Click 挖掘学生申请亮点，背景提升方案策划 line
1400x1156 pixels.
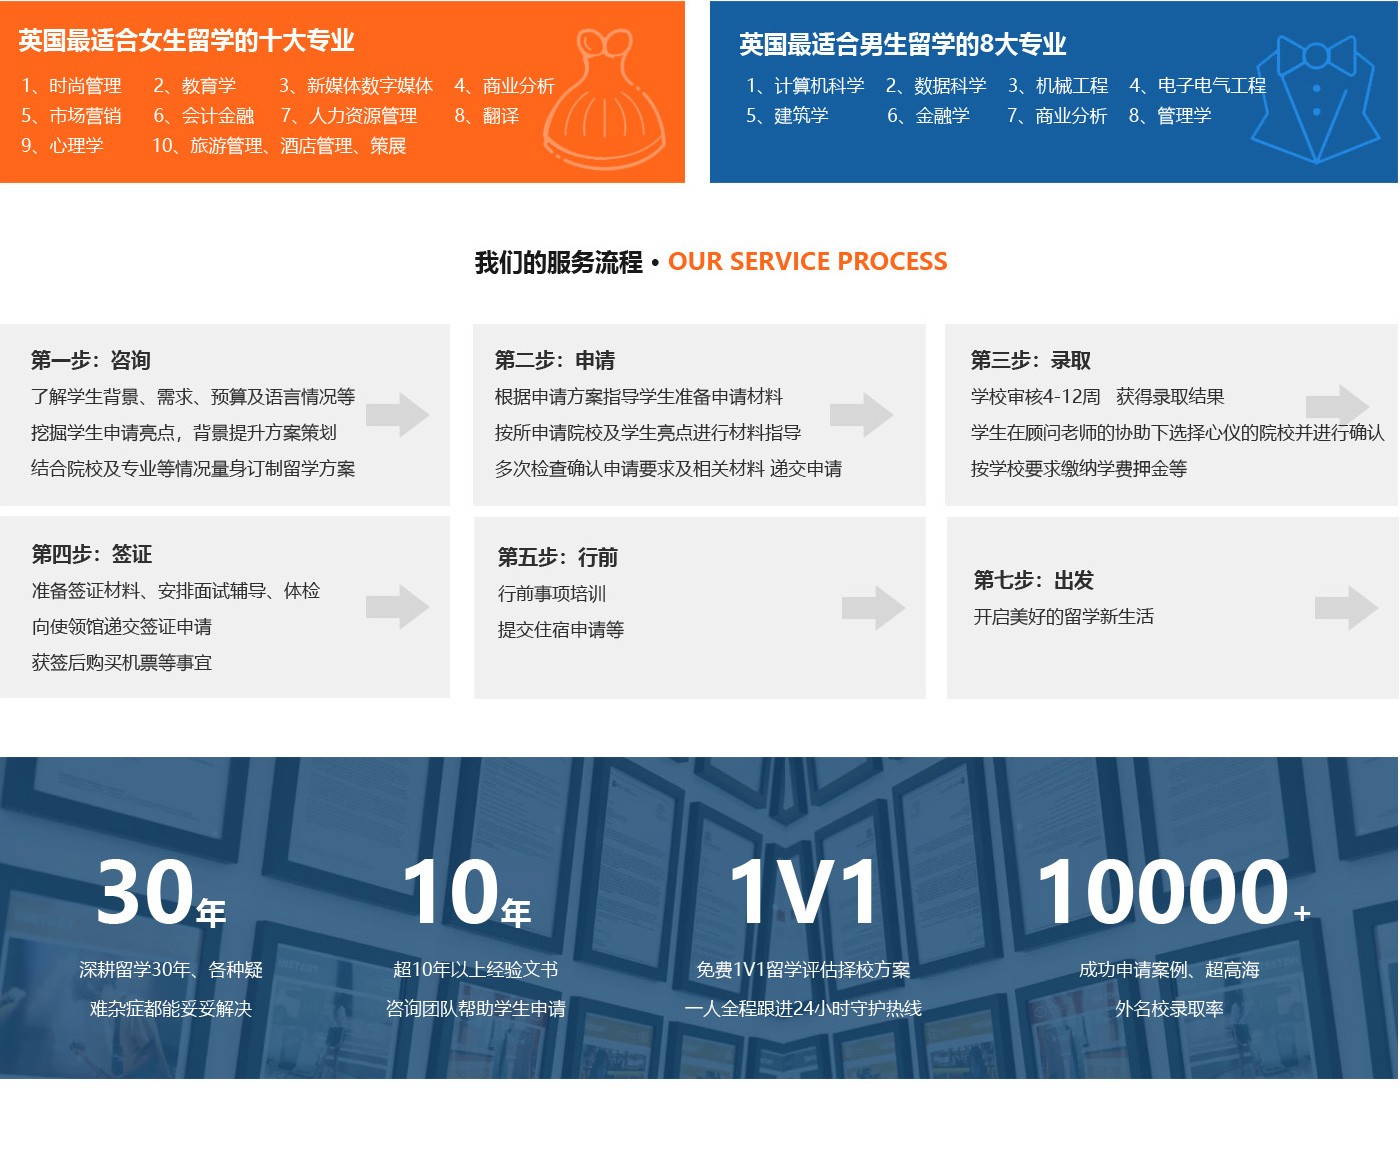[184, 433]
